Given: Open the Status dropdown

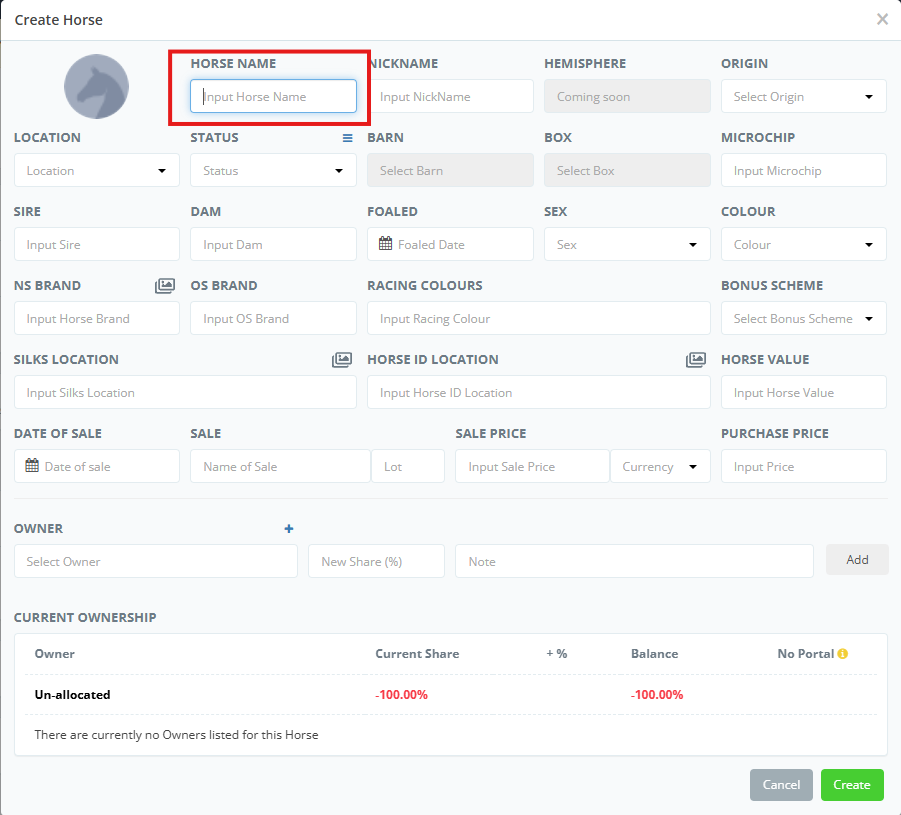Looking at the screenshot, I should click(273, 171).
